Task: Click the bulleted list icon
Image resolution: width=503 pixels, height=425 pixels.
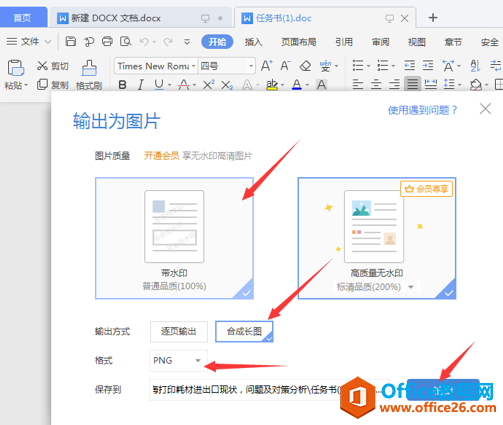Action: tap(358, 66)
